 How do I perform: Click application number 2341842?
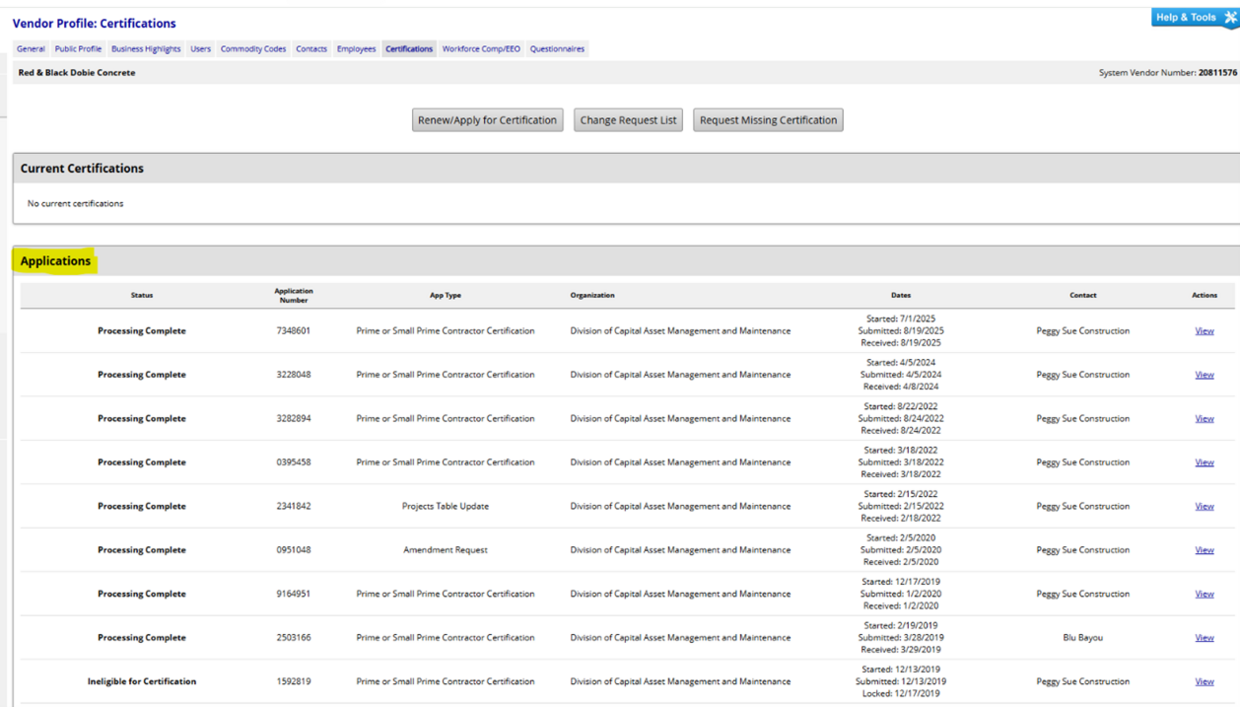[x=294, y=507]
